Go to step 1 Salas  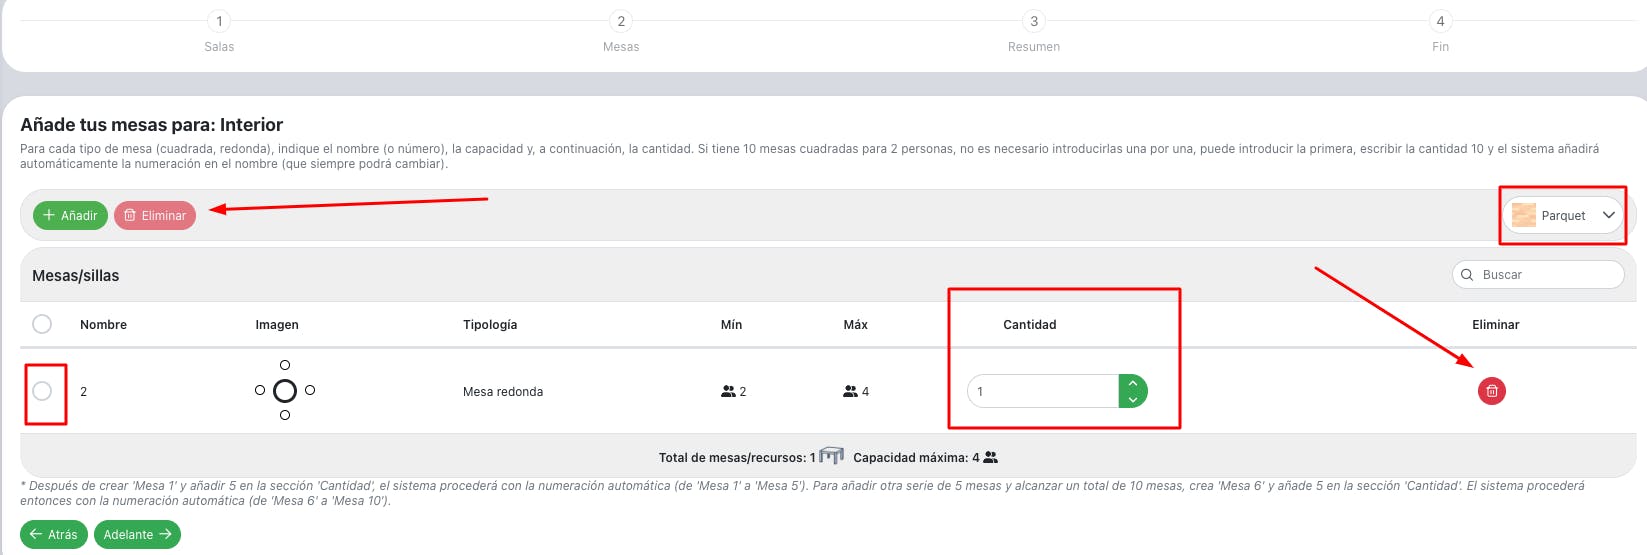[x=219, y=21]
